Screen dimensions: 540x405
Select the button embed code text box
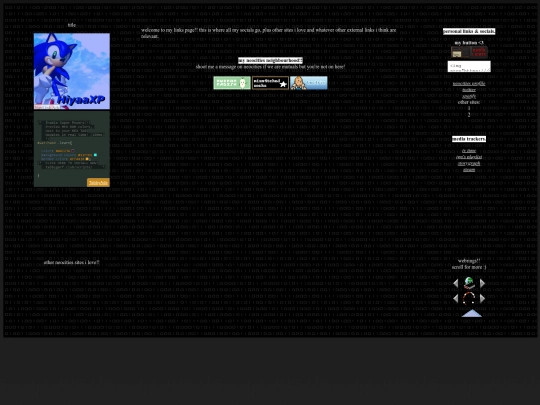point(469,66)
